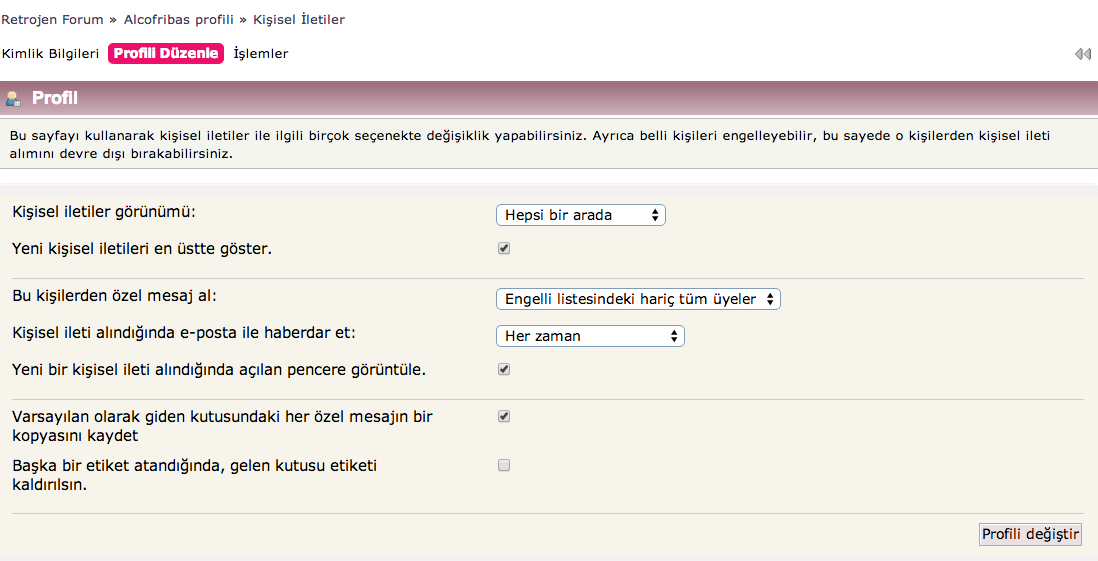Disable popup window on new message checkbox
This screenshot has width=1098, height=561.
(x=503, y=369)
